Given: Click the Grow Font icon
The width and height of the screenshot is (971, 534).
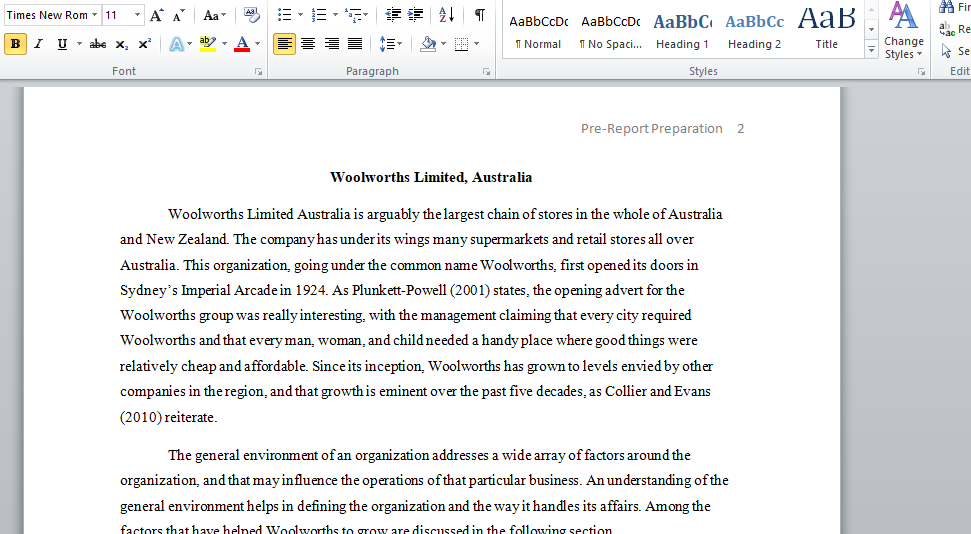Looking at the screenshot, I should (x=156, y=15).
